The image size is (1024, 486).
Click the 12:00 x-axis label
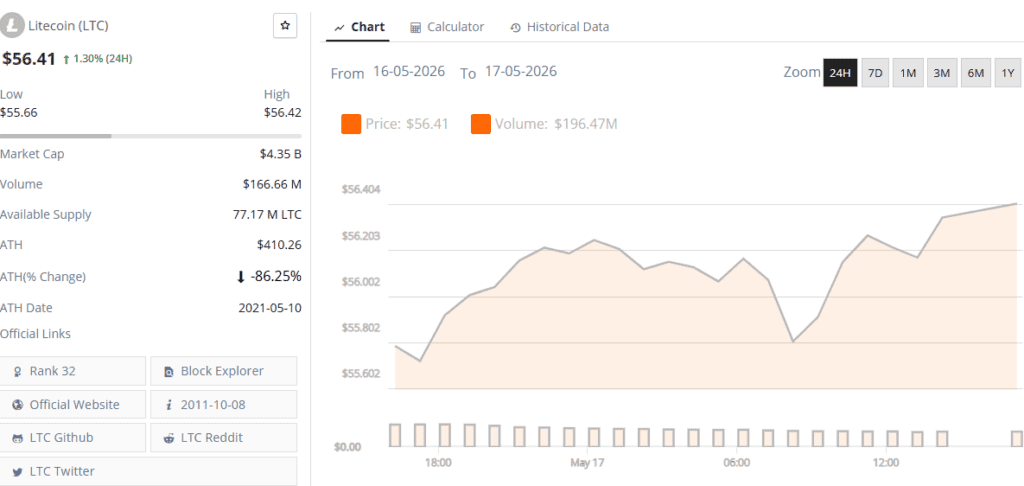point(886,463)
